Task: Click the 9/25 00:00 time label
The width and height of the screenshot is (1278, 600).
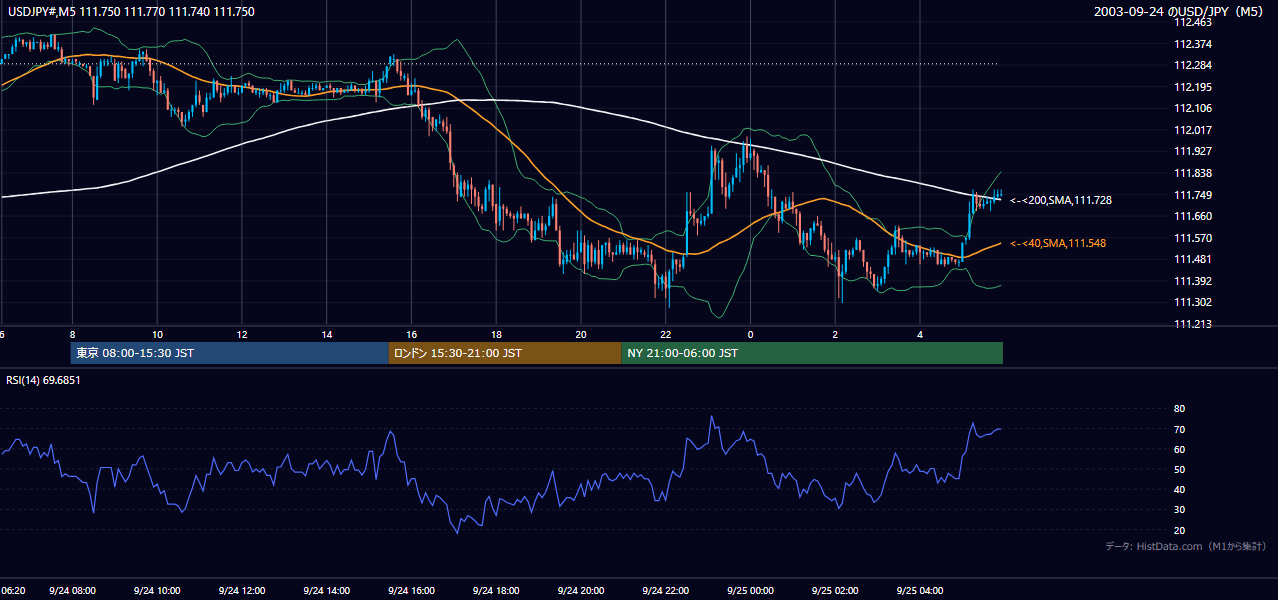Action: click(750, 591)
